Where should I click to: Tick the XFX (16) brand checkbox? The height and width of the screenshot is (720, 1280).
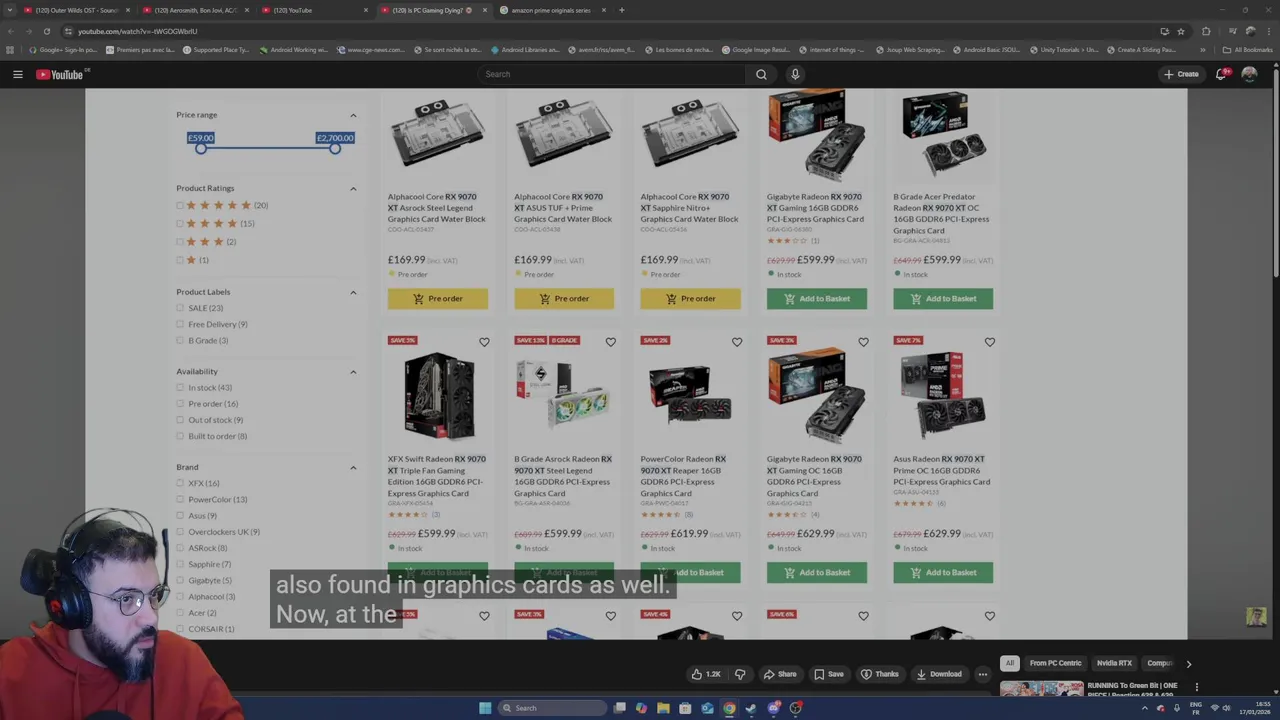[x=180, y=483]
